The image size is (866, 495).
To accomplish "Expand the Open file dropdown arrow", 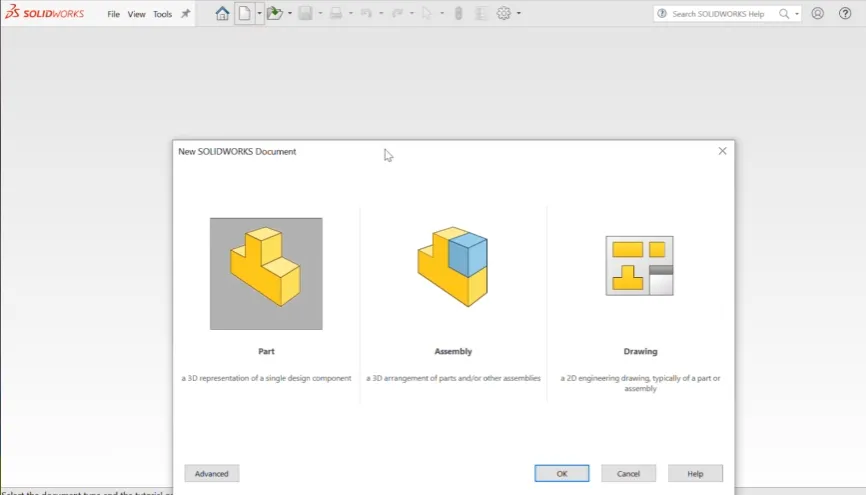I will coord(290,13).
